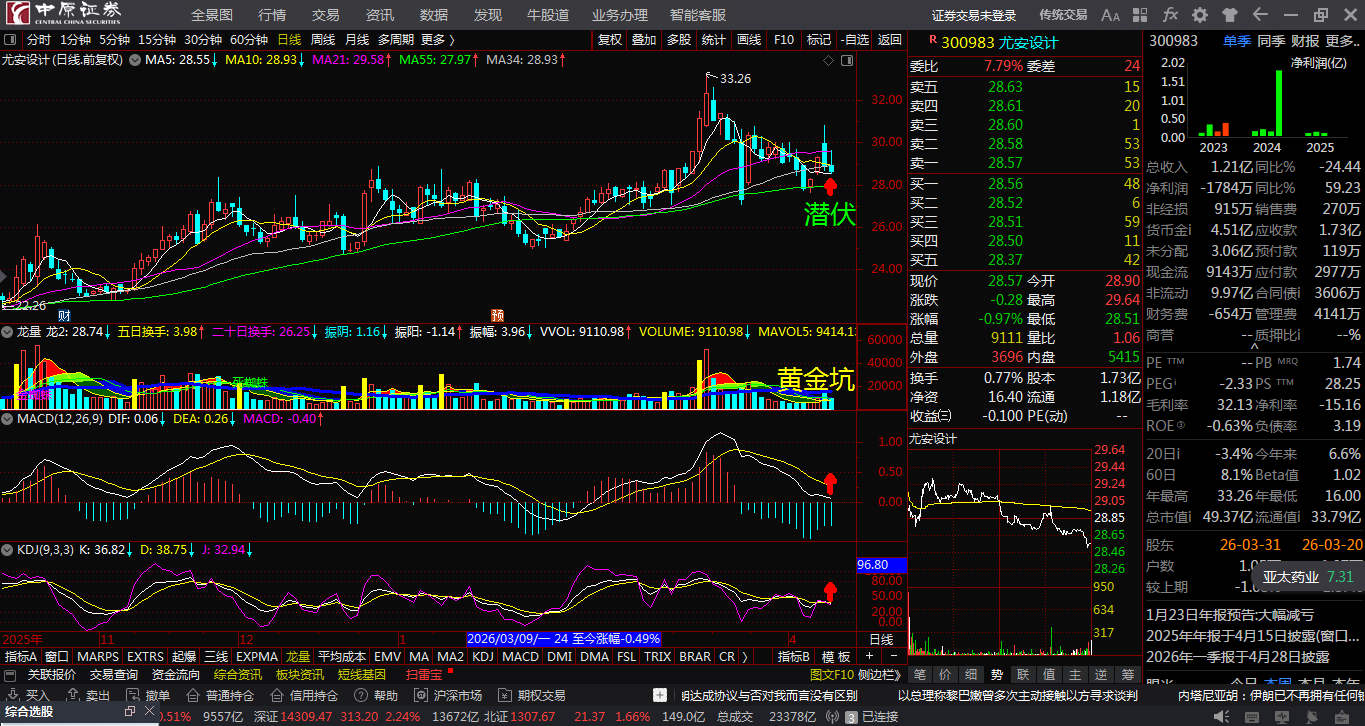1365x726 pixels.
Task: Click the shirt-shaped skin theme icon
Action: pos(1229,15)
